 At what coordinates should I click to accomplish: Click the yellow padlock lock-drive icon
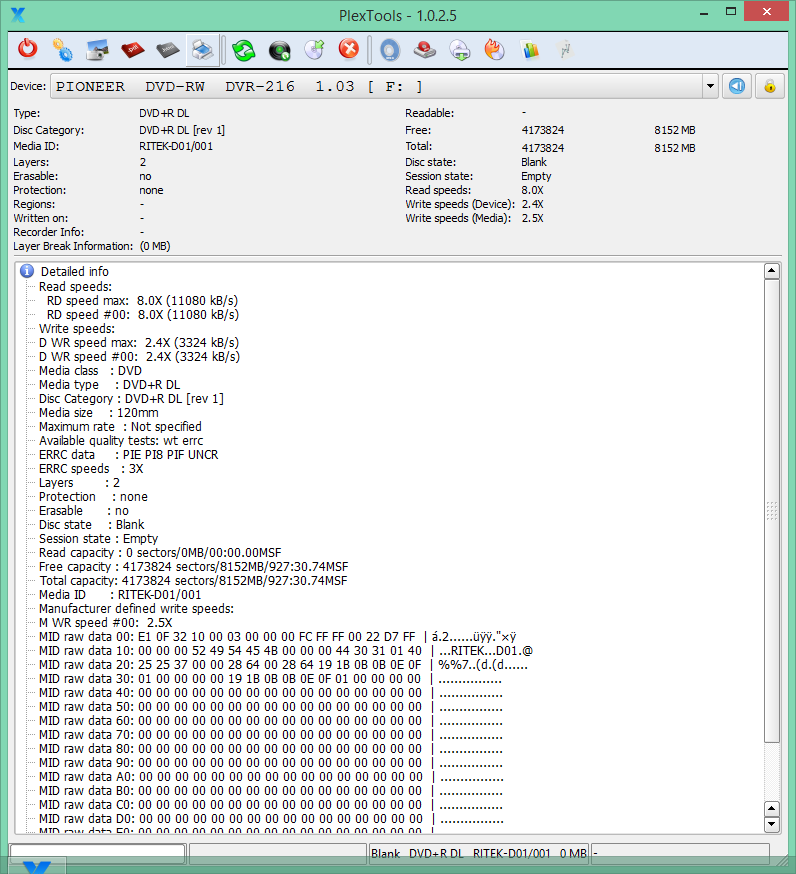770,86
